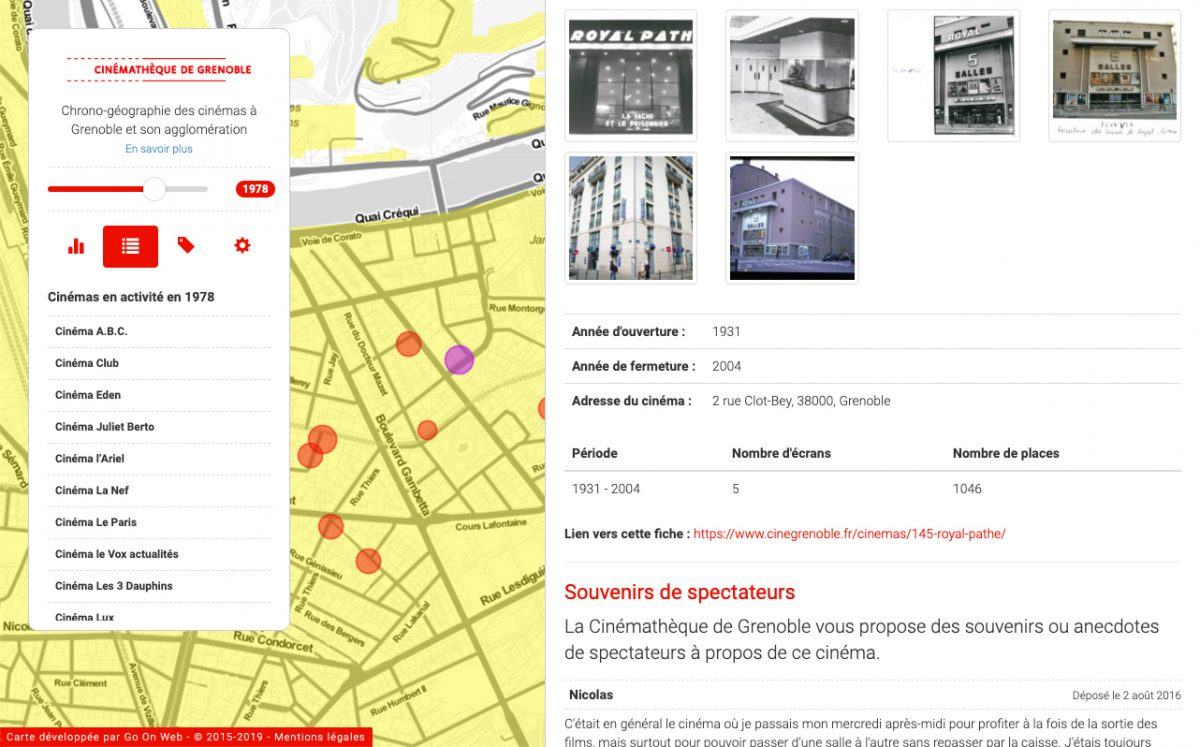Open the purple building exterior thumbnail
This screenshot has width=1200, height=747.
point(791,217)
